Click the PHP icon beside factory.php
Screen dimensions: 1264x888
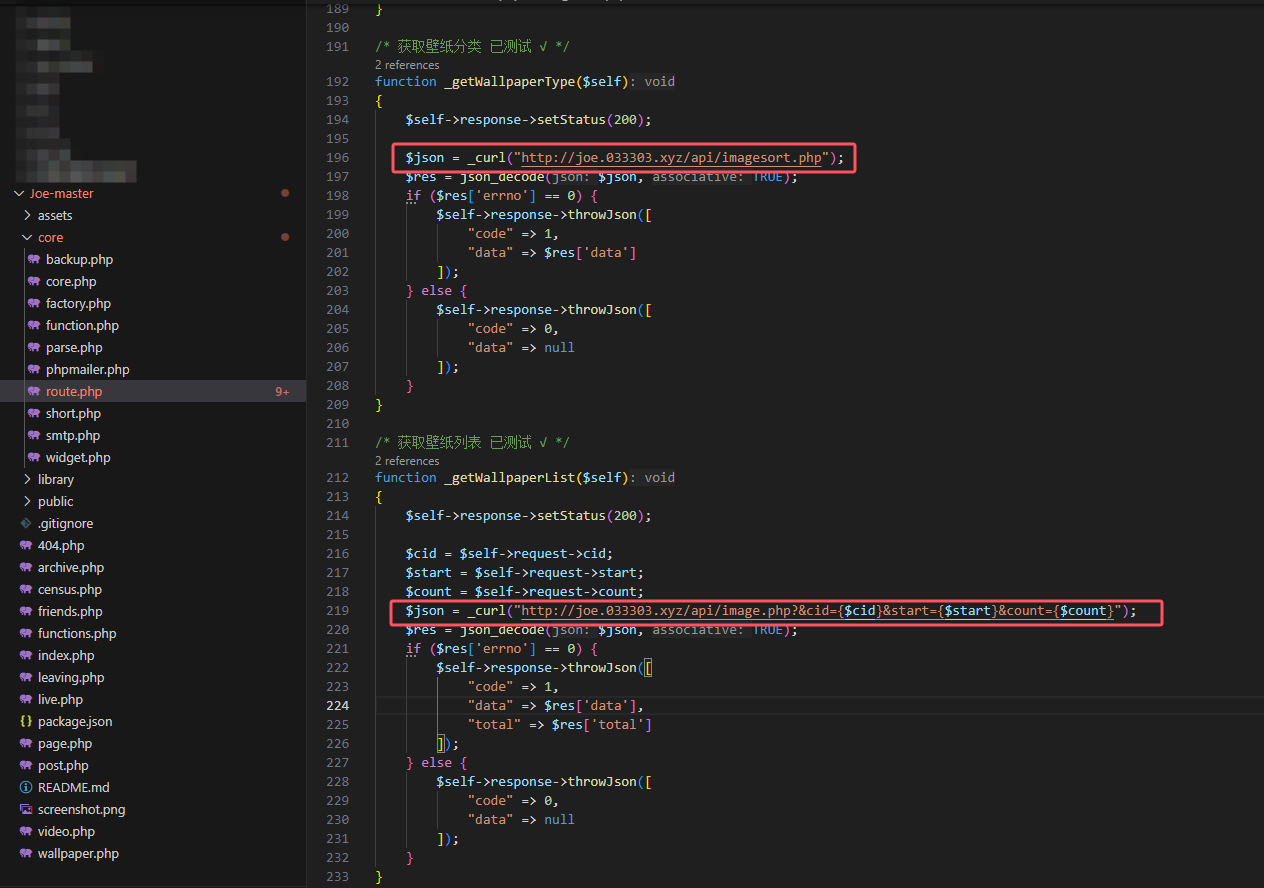[35, 303]
